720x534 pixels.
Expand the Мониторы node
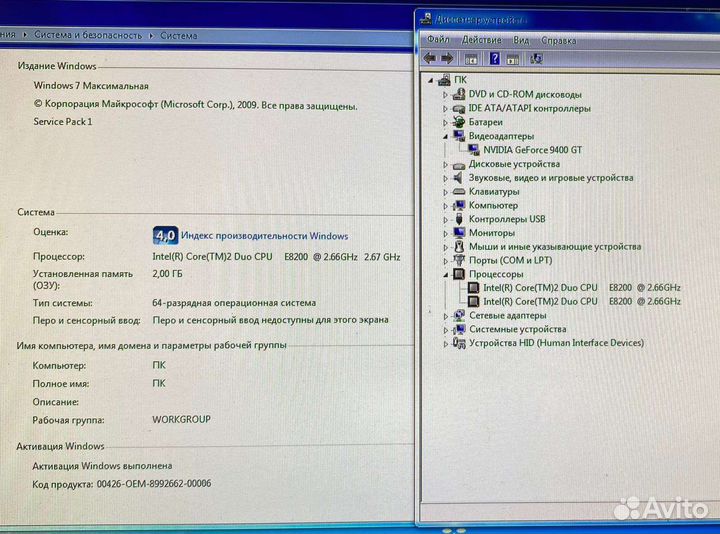point(445,233)
